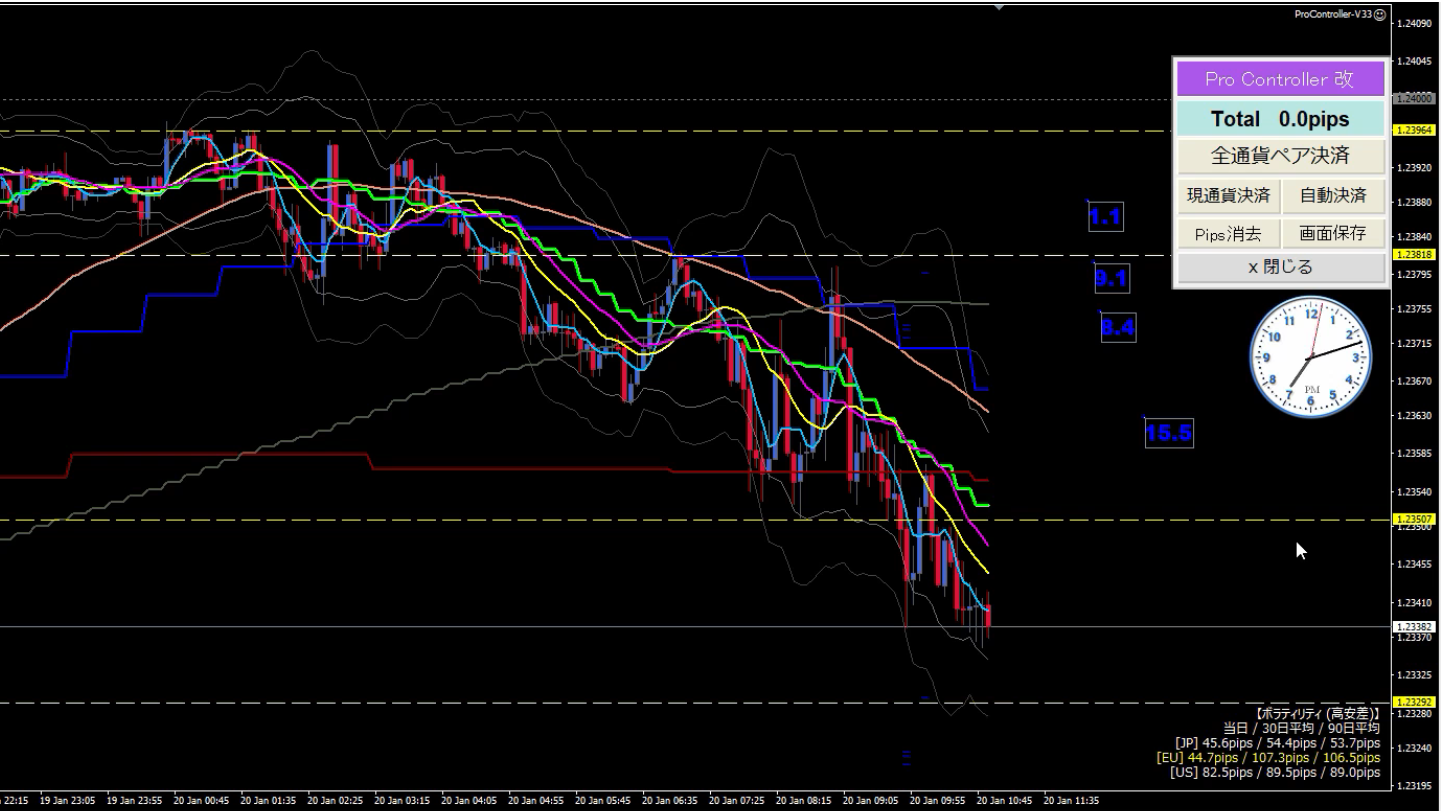
Task: Click the Pro Controller 改 purple header
Action: tap(1280, 79)
